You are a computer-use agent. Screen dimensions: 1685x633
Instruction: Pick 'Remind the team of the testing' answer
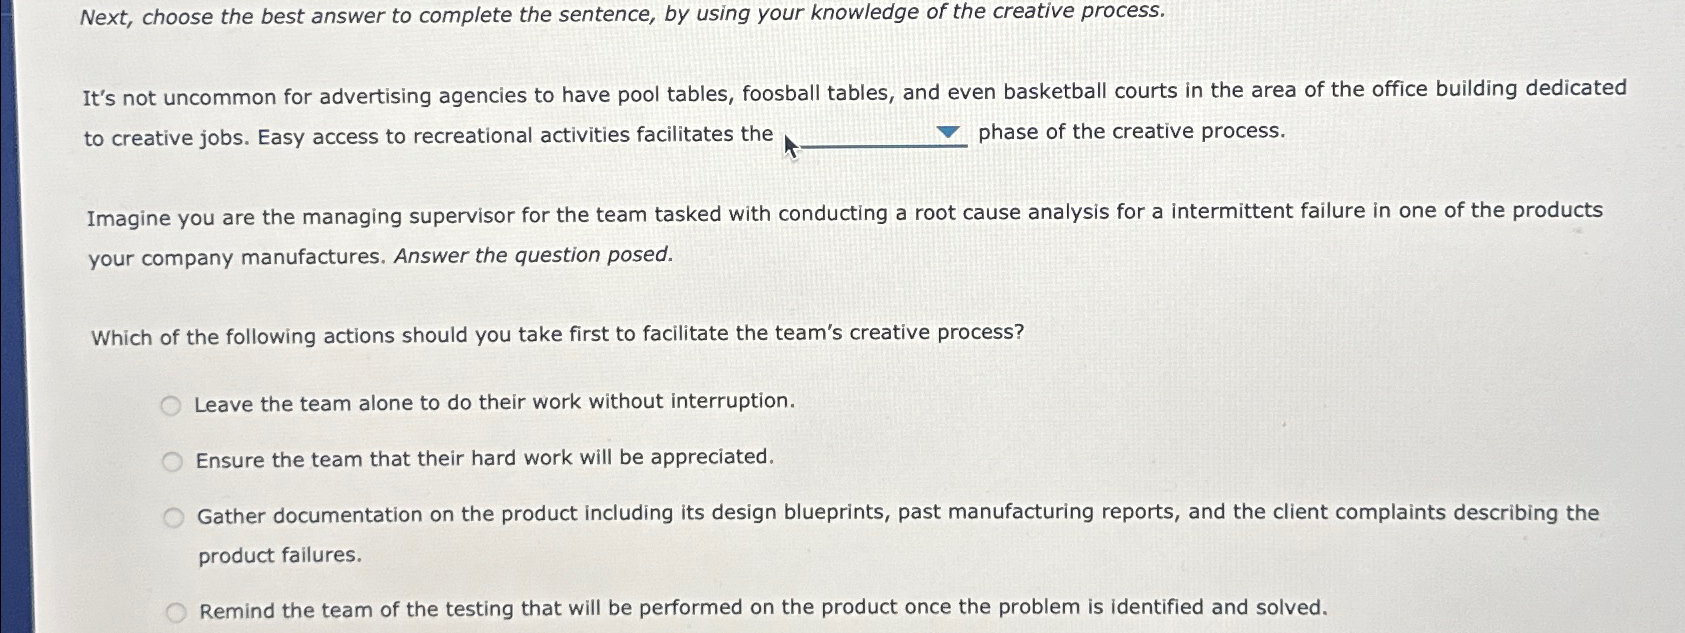pyautogui.click(x=761, y=607)
